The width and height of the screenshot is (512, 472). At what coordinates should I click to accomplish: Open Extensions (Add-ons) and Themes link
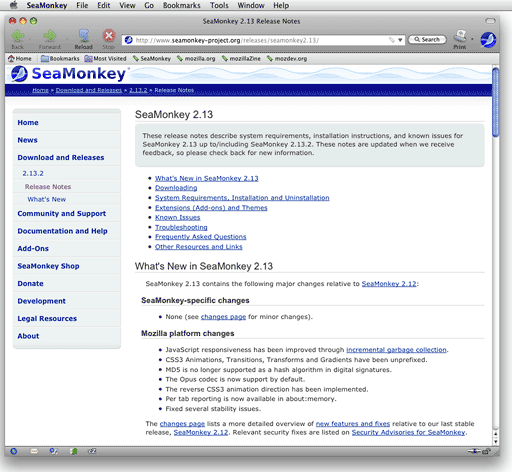(211, 208)
